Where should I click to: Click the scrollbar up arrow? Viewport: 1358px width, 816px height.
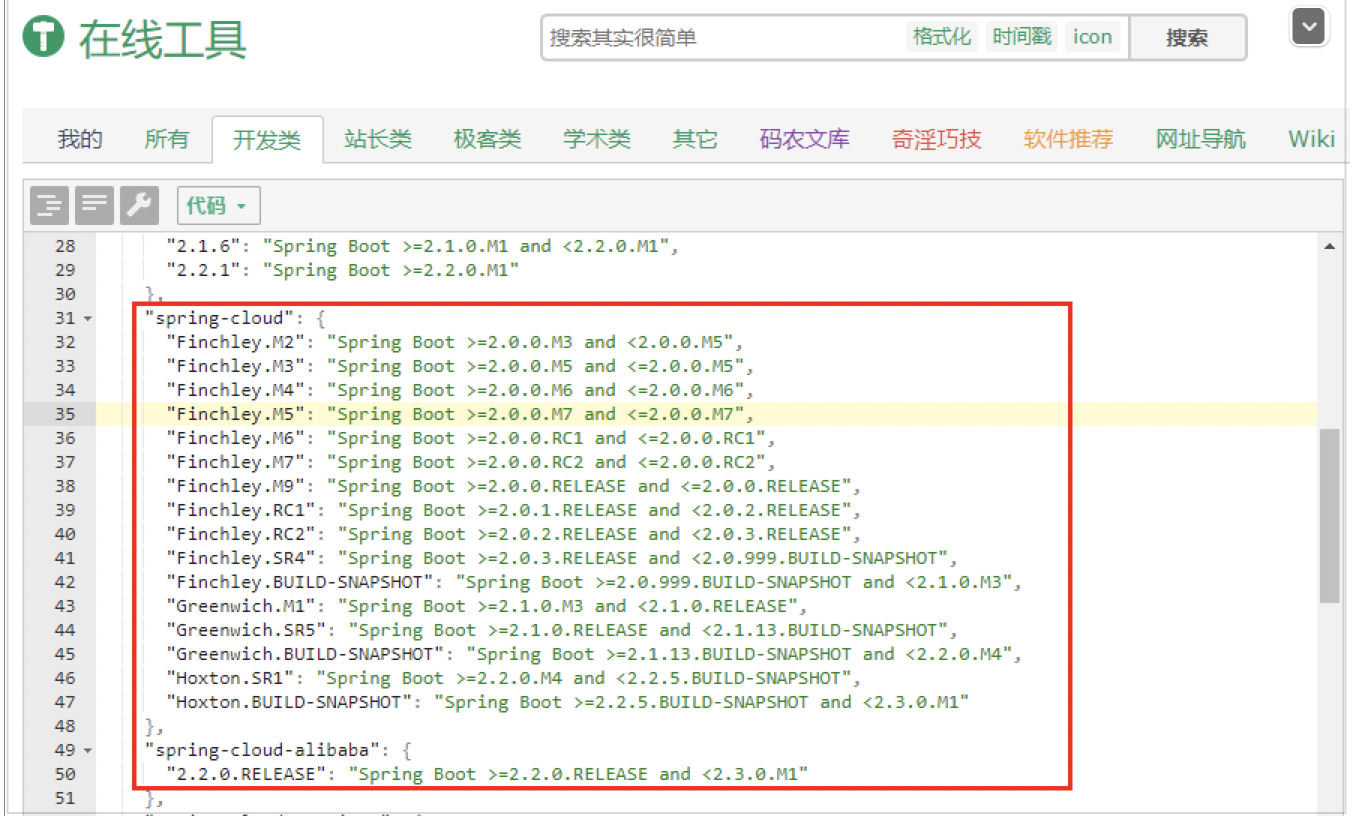[1329, 246]
